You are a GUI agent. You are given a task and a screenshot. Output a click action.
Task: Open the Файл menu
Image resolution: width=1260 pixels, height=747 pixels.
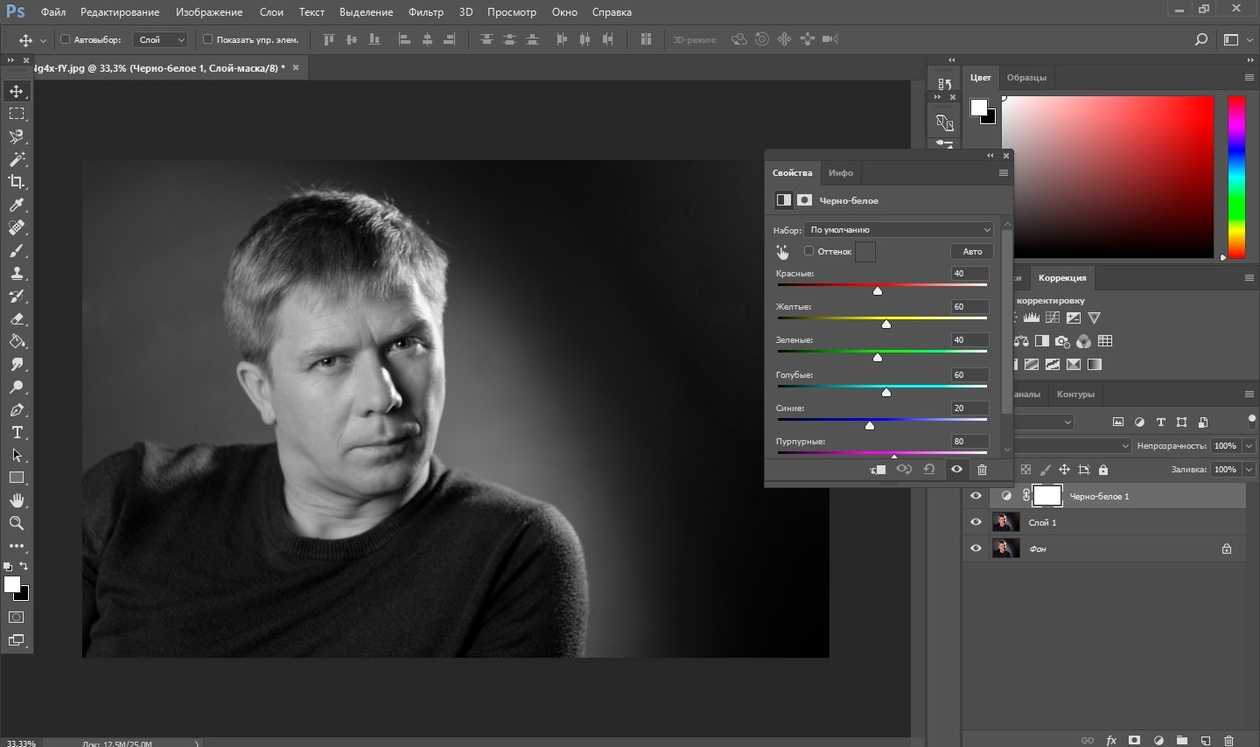[54, 12]
